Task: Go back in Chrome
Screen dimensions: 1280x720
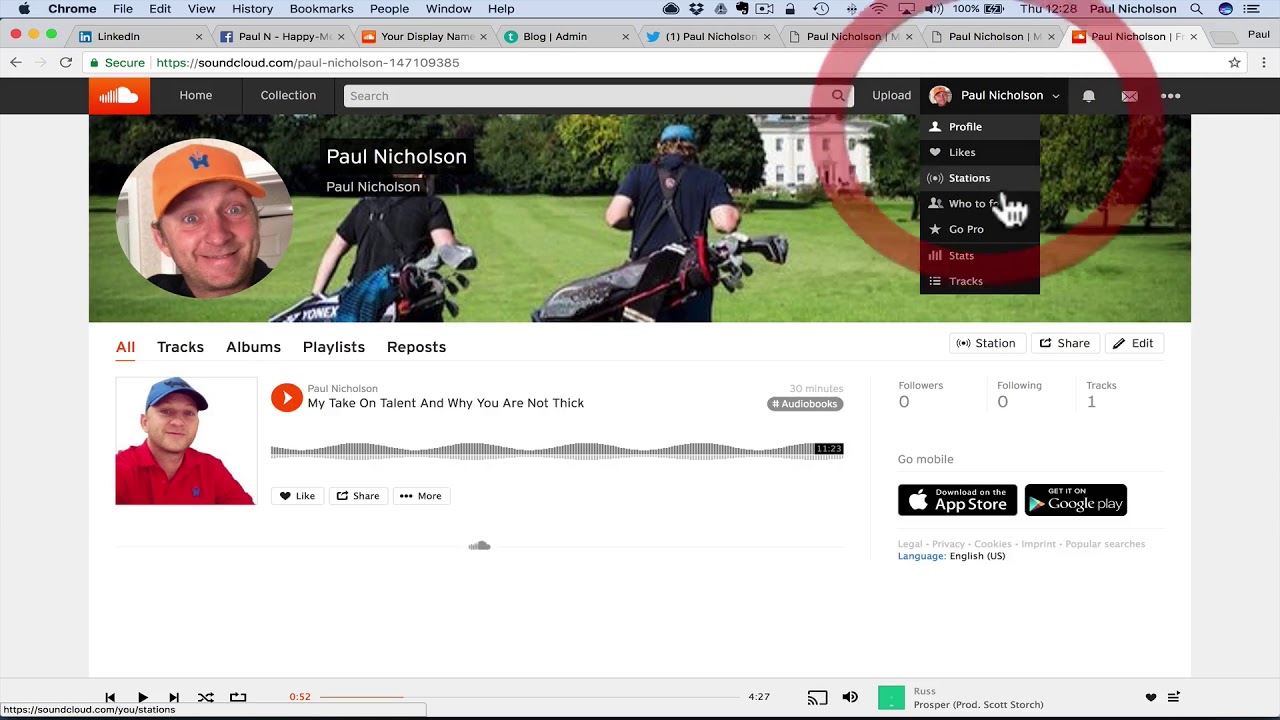Action: [x=16, y=62]
